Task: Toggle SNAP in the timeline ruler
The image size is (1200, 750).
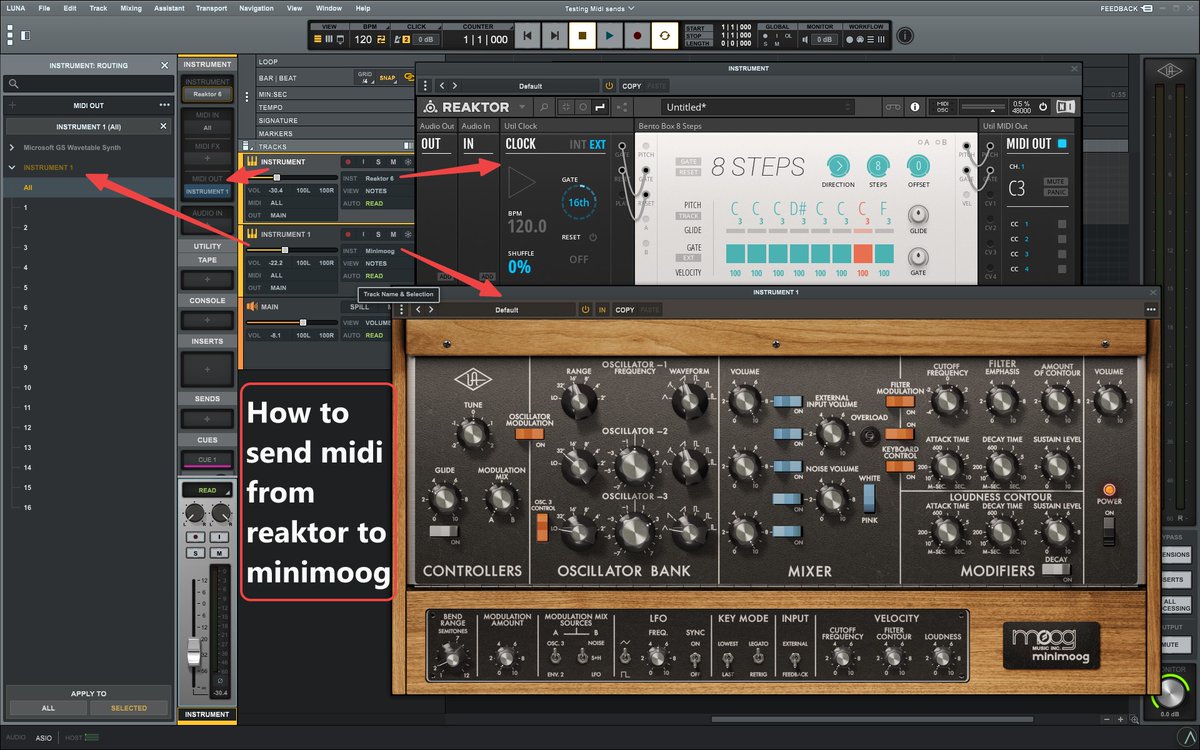Action: (x=387, y=77)
